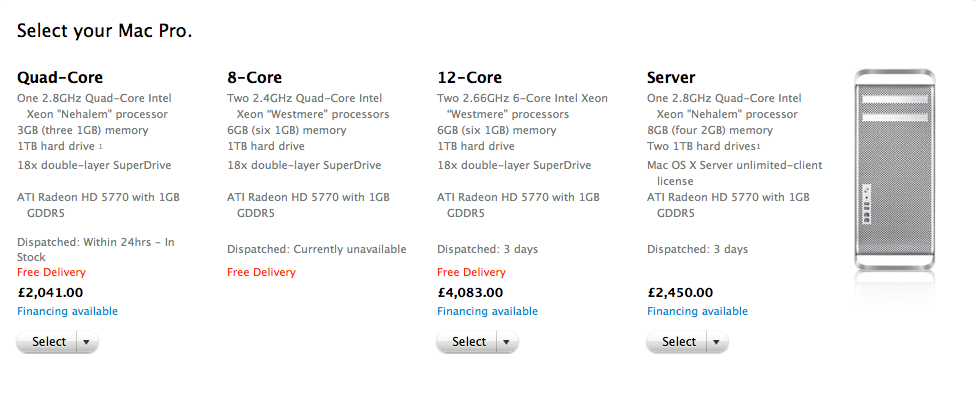Open Financing available under Quad-Core price
This screenshot has width=975, height=402.
tap(67, 311)
